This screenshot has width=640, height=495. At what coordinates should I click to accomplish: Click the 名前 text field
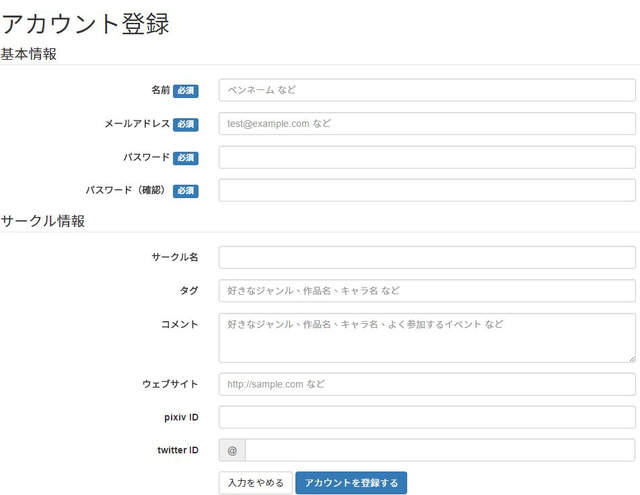(427, 90)
